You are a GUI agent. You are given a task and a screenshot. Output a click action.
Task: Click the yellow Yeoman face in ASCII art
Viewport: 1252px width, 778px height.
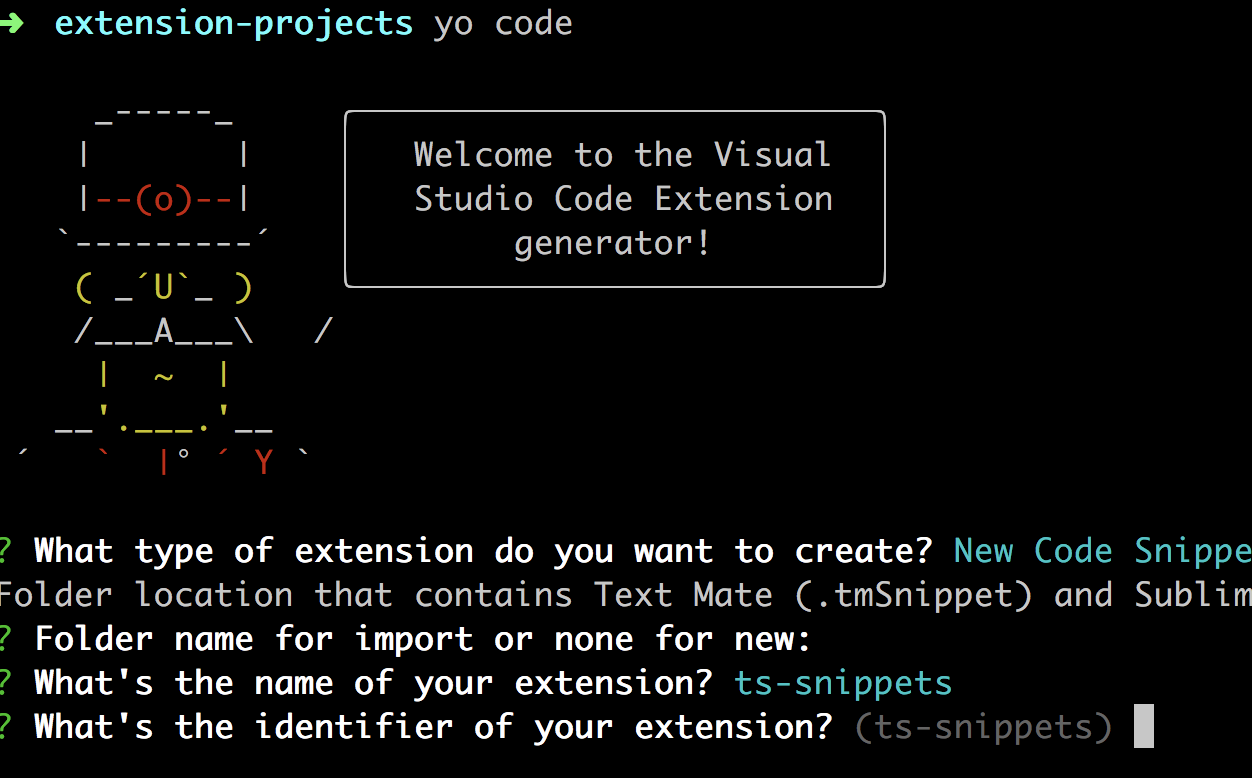164,288
